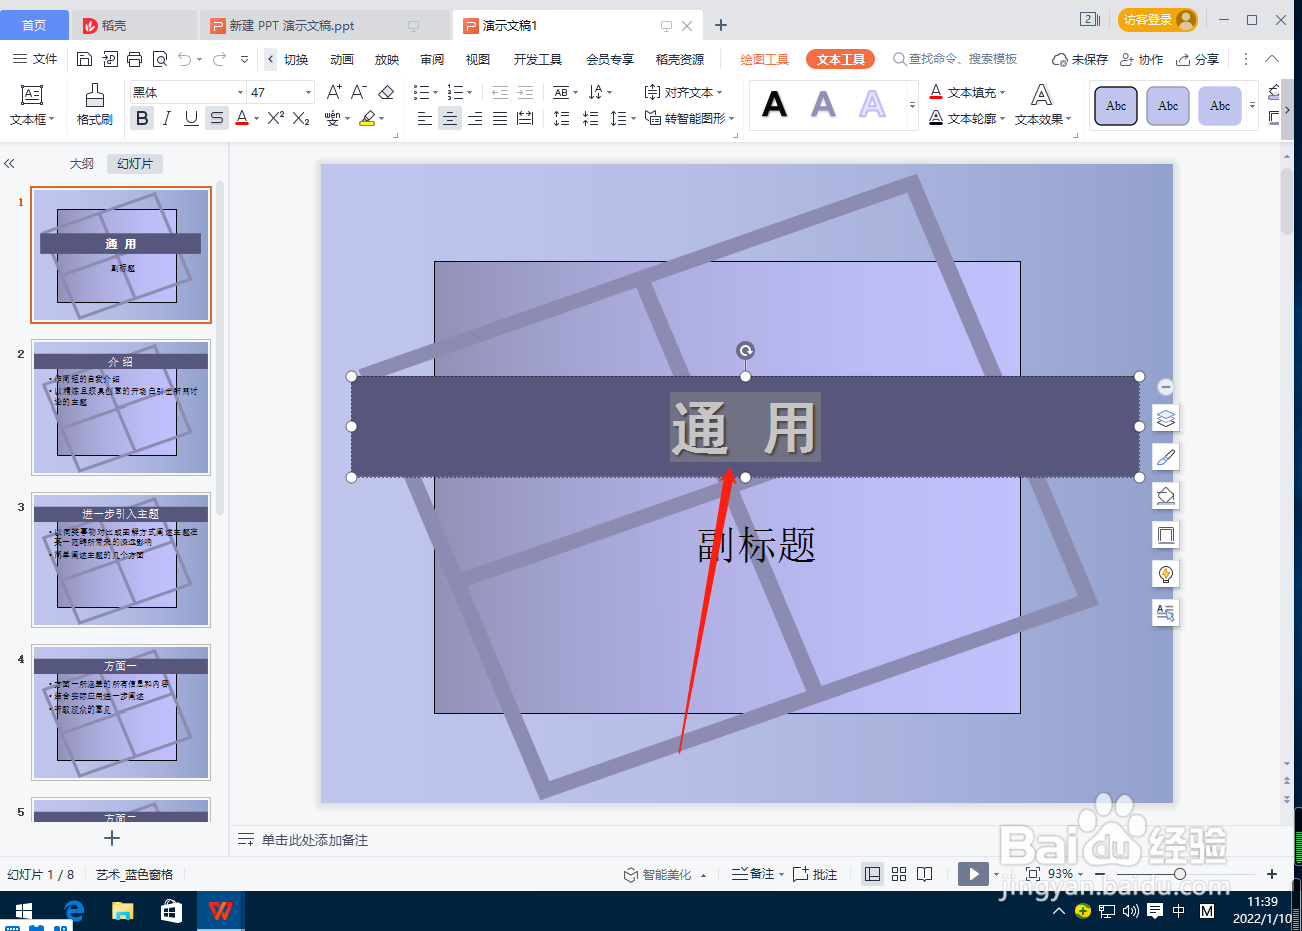This screenshot has height=931, width=1302.
Task: Open text outline (文本轮廓) dropdown
Action: click(x=967, y=118)
